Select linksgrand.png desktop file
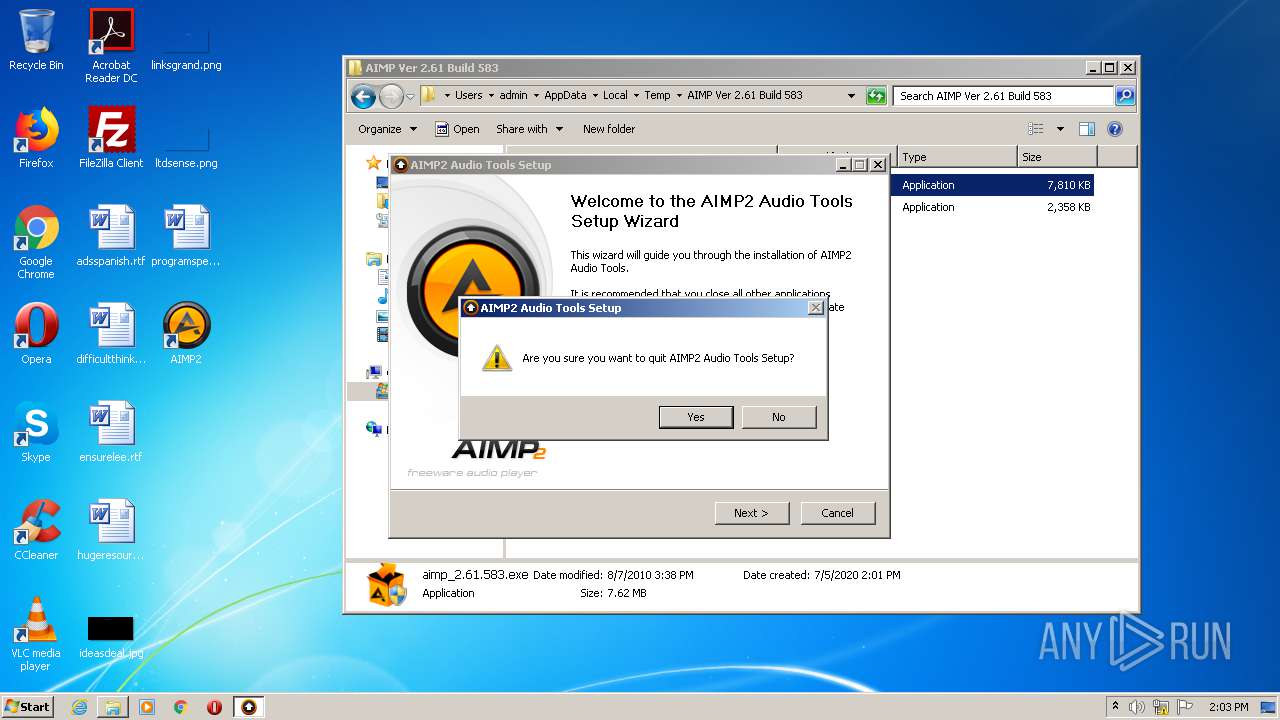 pos(186,46)
